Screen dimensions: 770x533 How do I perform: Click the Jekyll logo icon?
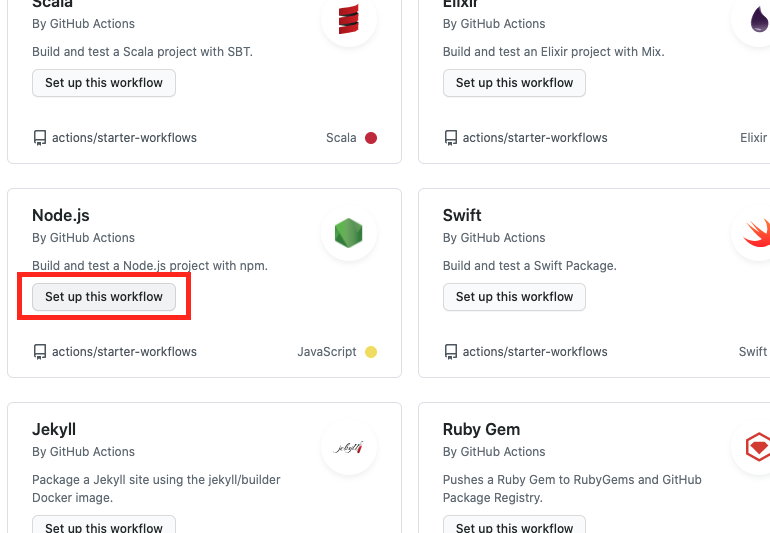[x=348, y=447]
